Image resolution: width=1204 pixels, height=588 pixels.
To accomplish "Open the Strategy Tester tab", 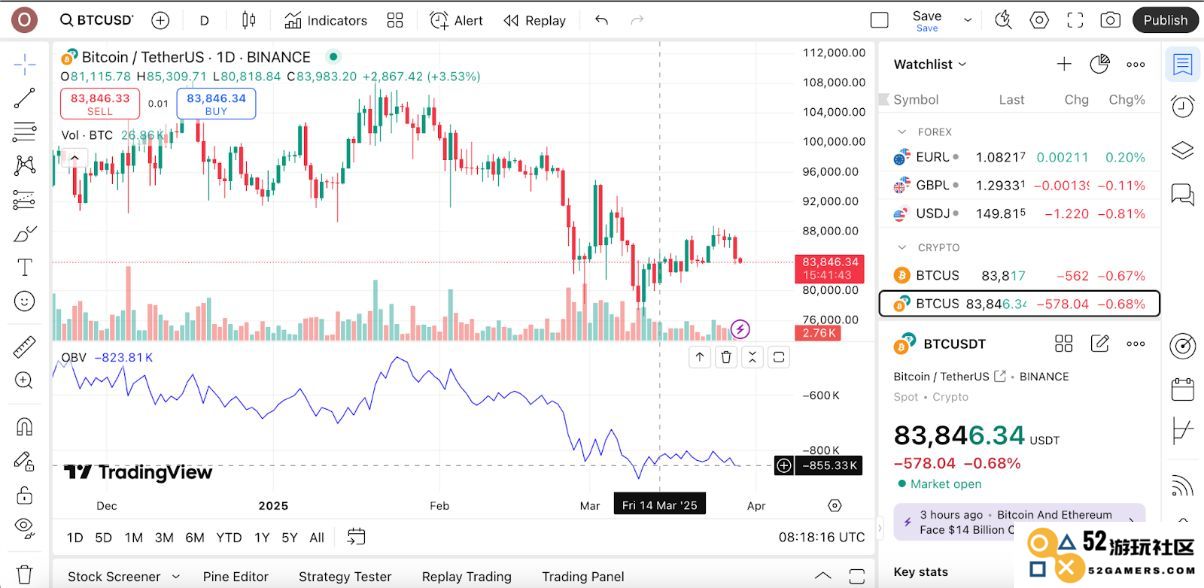I will pyautogui.click(x=345, y=576).
